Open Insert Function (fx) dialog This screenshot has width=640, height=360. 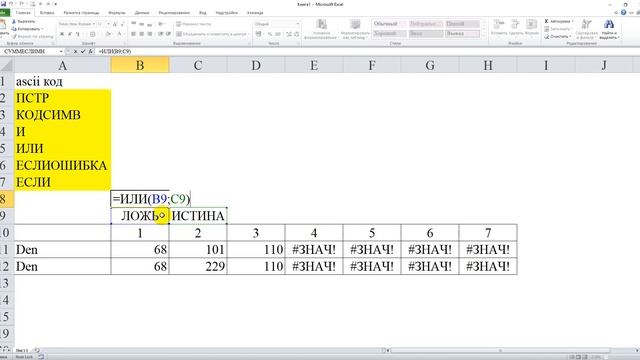click(90, 51)
